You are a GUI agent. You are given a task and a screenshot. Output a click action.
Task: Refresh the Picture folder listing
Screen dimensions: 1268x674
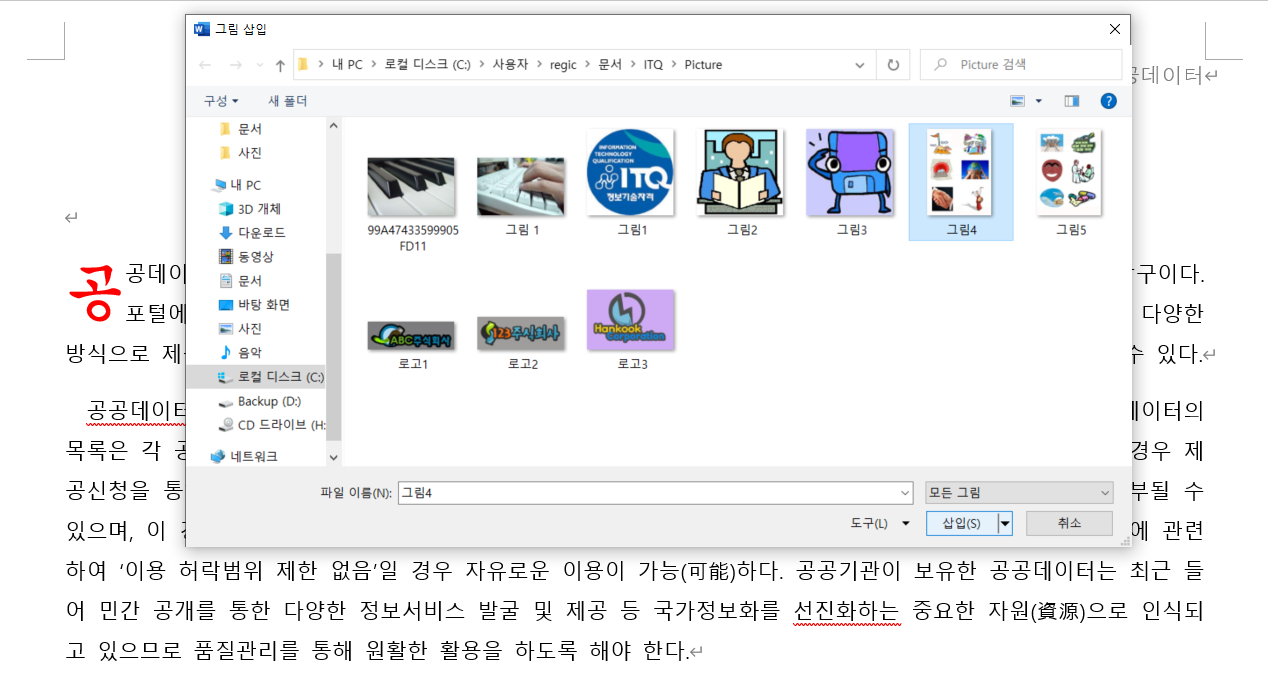(x=893, y=65)
